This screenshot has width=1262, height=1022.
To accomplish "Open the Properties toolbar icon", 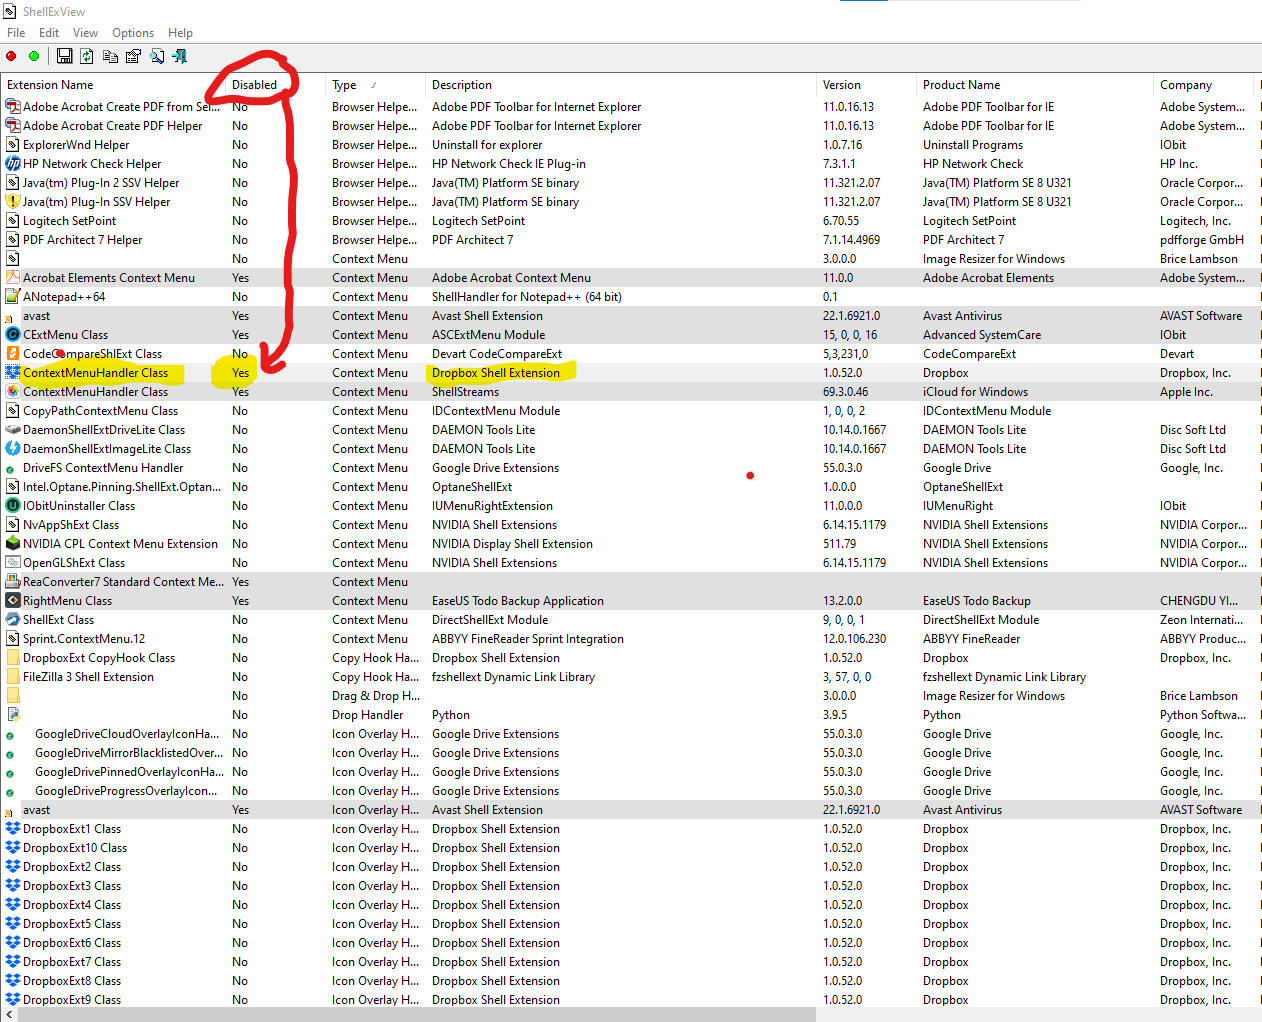I will coord(133,56).
